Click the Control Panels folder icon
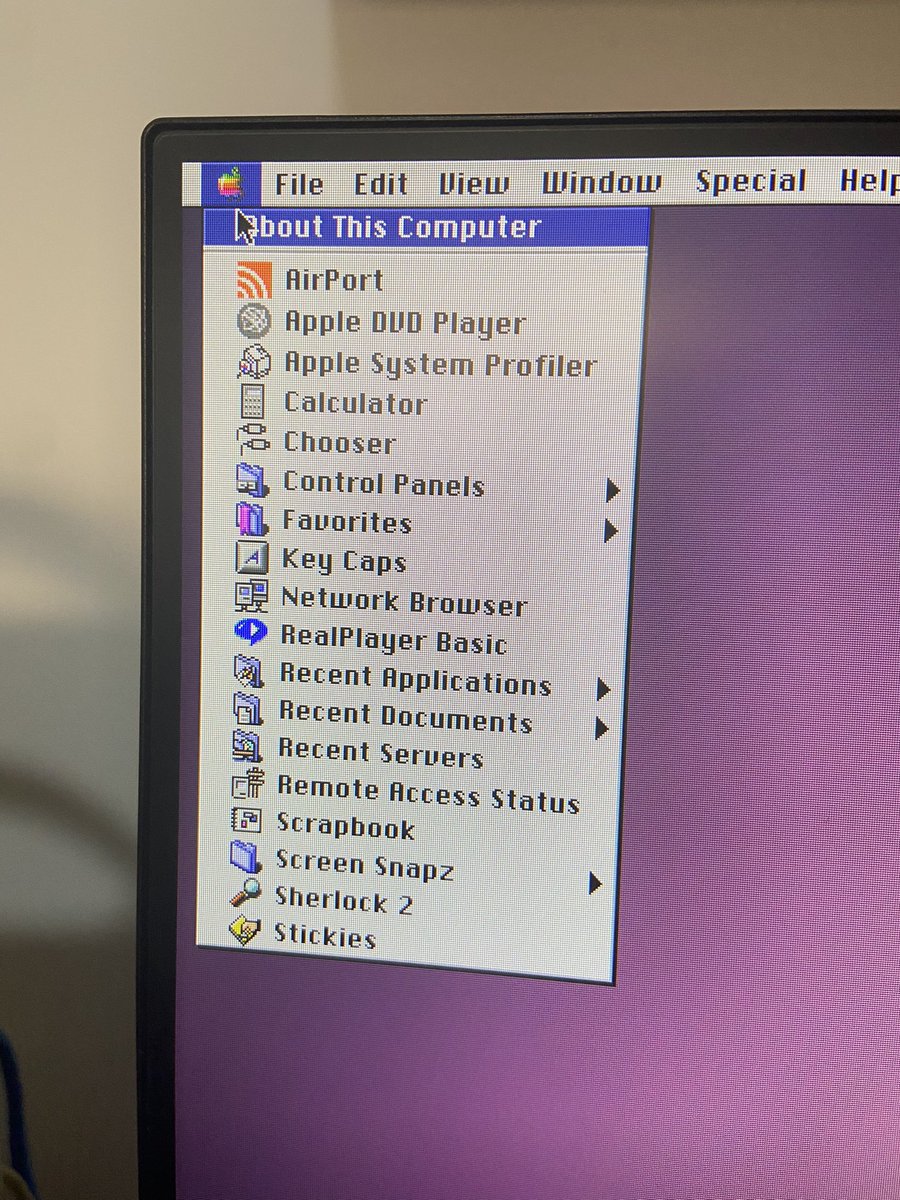 [x=251, y=482]
